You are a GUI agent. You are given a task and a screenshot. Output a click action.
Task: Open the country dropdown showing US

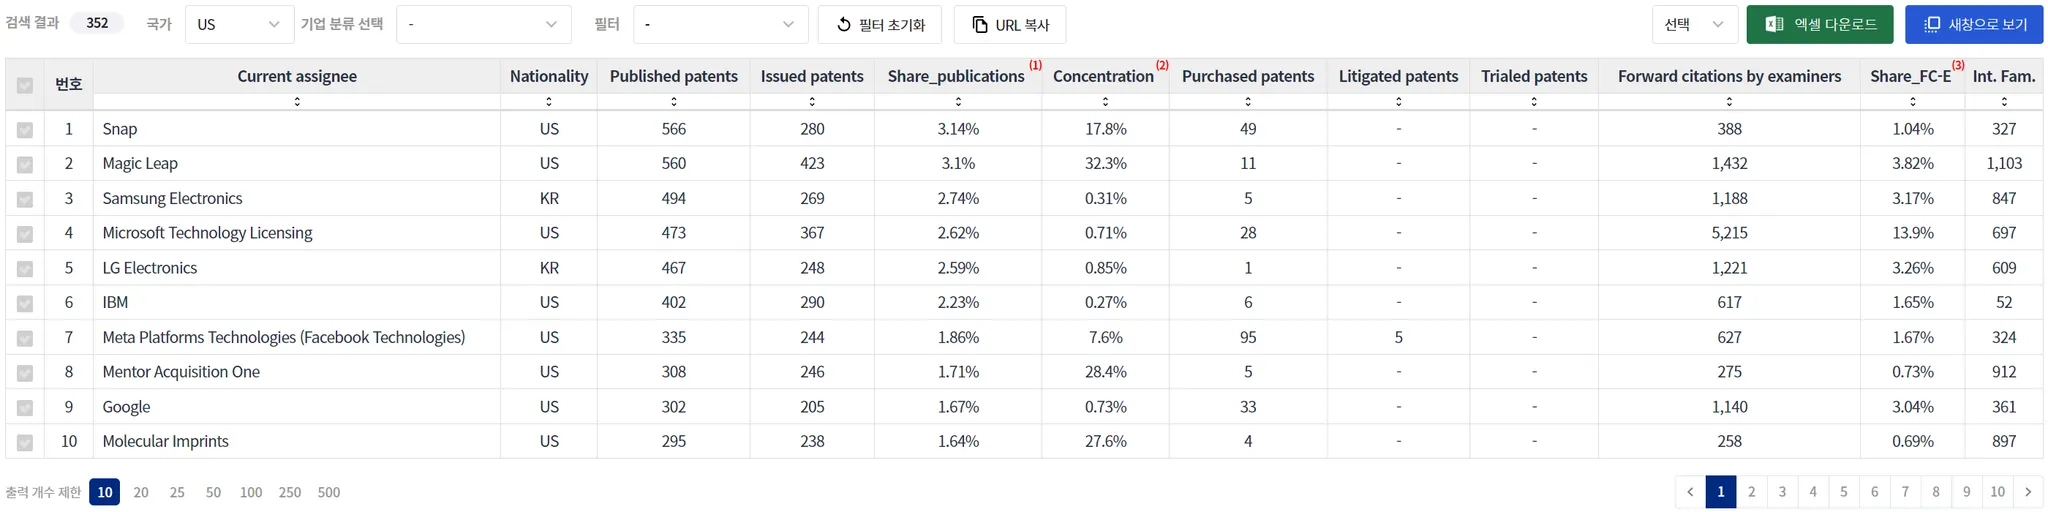pos(239,25)
